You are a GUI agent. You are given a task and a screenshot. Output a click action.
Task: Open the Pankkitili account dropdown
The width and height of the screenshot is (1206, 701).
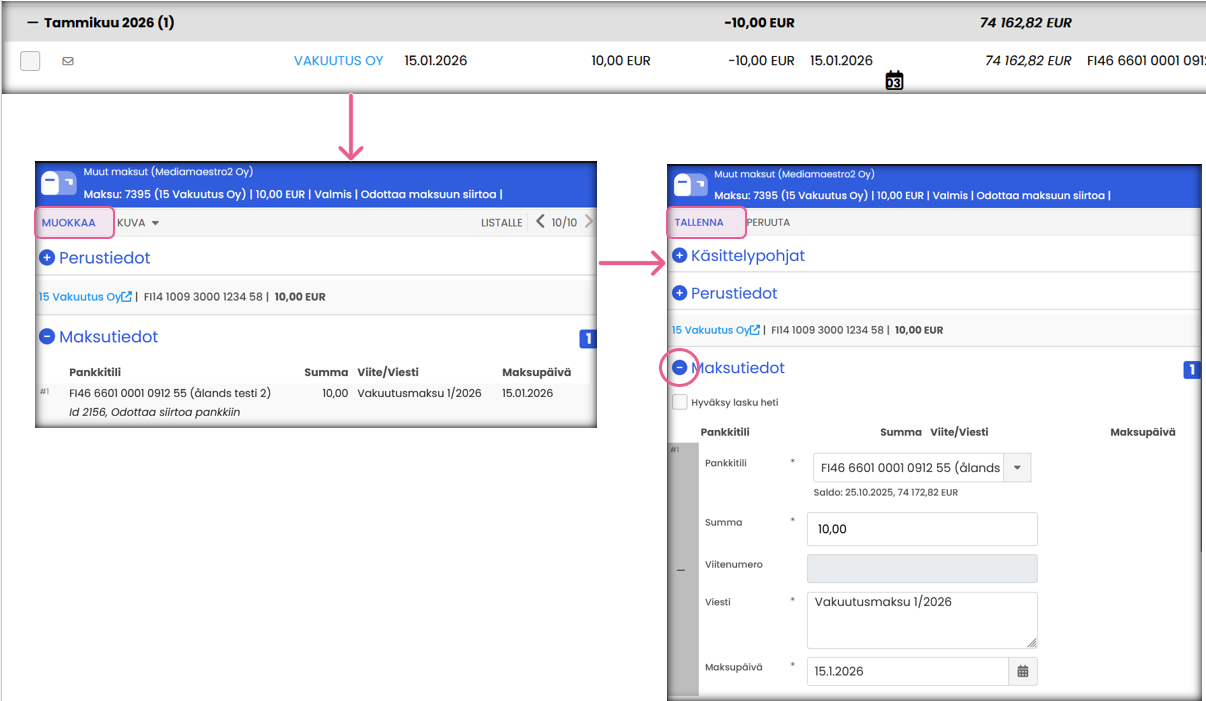1017,468
